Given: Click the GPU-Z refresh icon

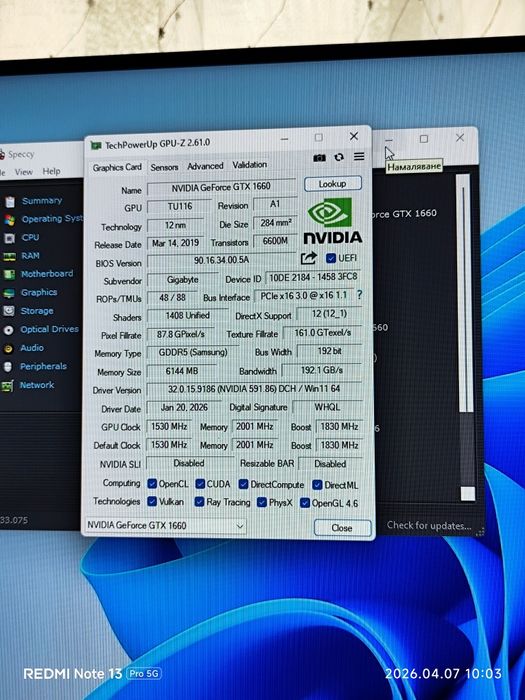Looking at the screenshot, I should click(x=339, y=157).
